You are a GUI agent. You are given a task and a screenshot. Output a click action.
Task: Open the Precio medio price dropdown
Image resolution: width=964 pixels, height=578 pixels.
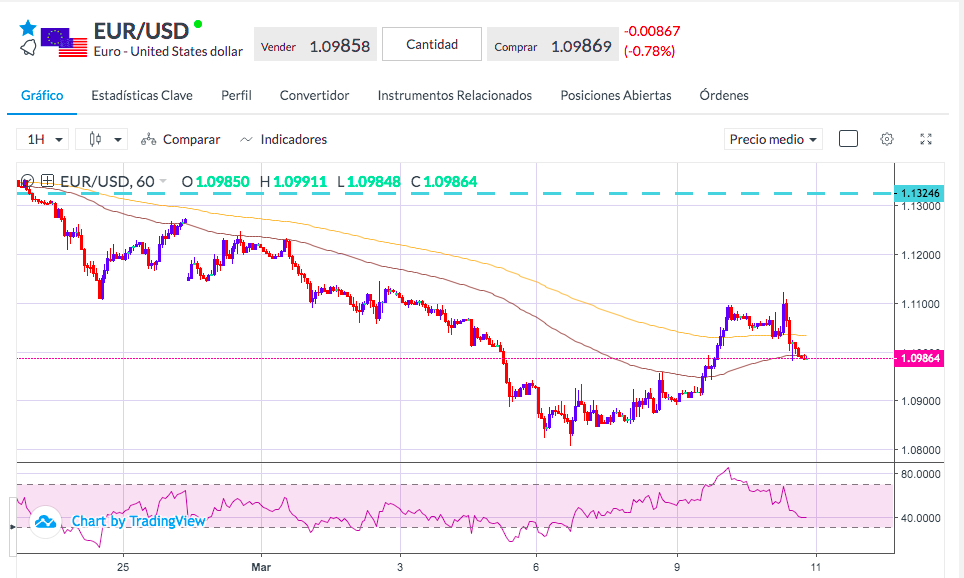(x=773, y=140)
